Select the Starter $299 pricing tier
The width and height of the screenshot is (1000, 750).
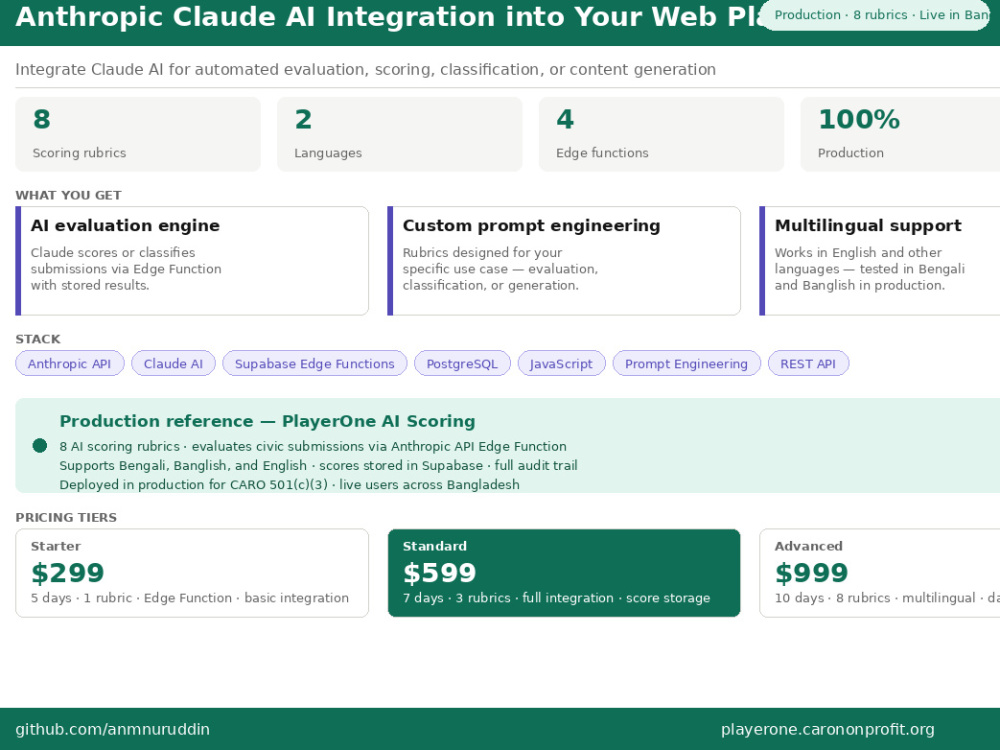192,573
